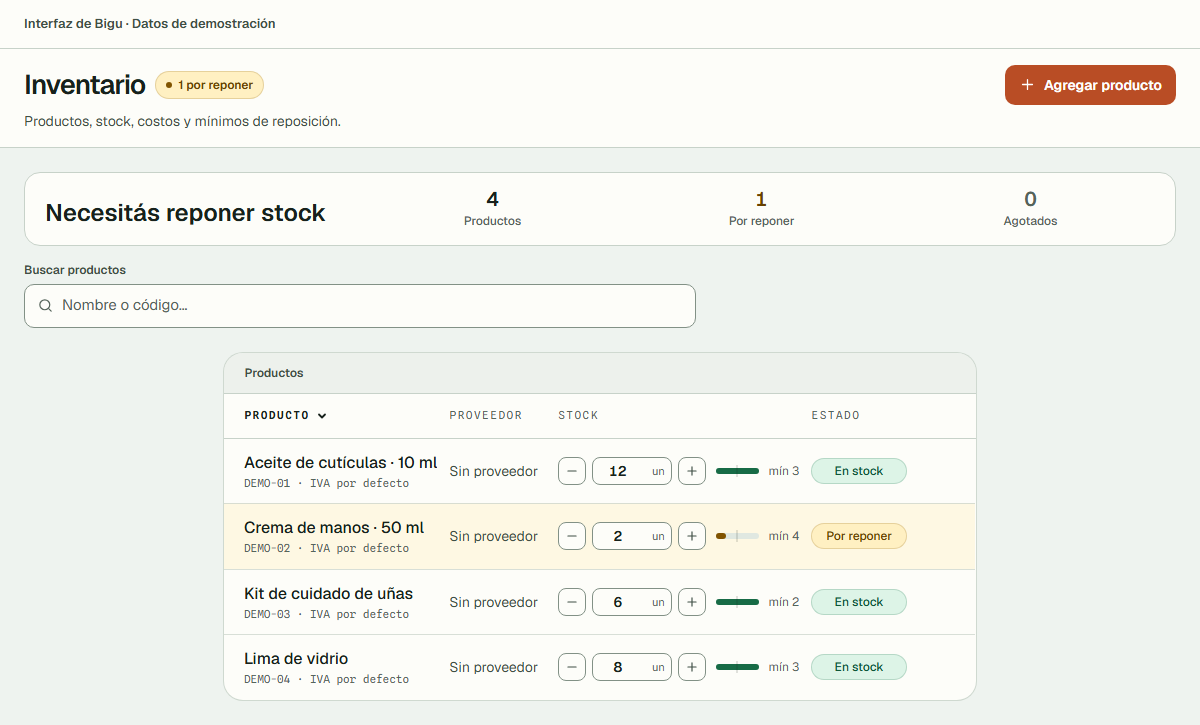Click the 1 por reponer header badge
Viewport: 1200px width, 725px height.
pos(209,85)
